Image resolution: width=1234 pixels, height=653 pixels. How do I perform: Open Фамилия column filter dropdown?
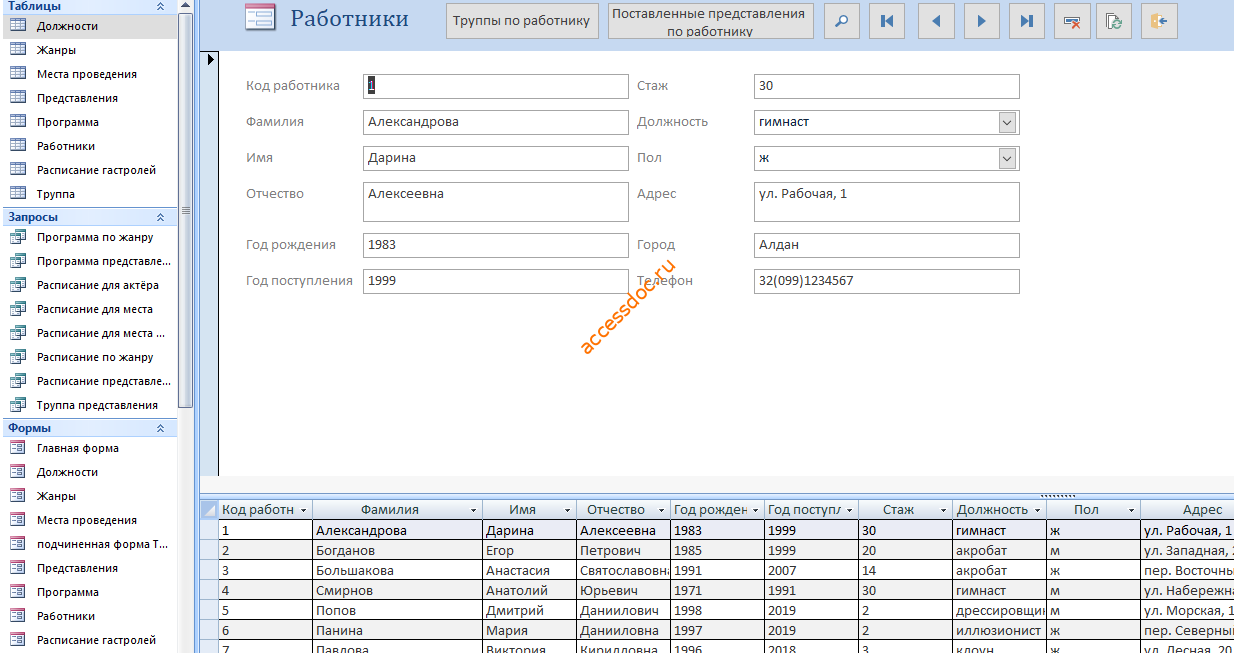pyautogui.click(x=471, y=510)
